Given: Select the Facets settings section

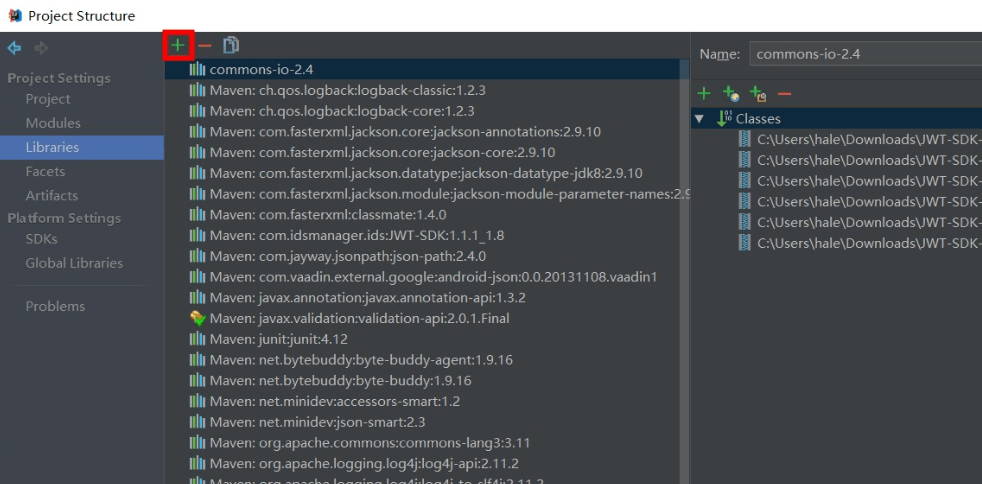Looking at the screenshot, I should click(x=46, y=171).
